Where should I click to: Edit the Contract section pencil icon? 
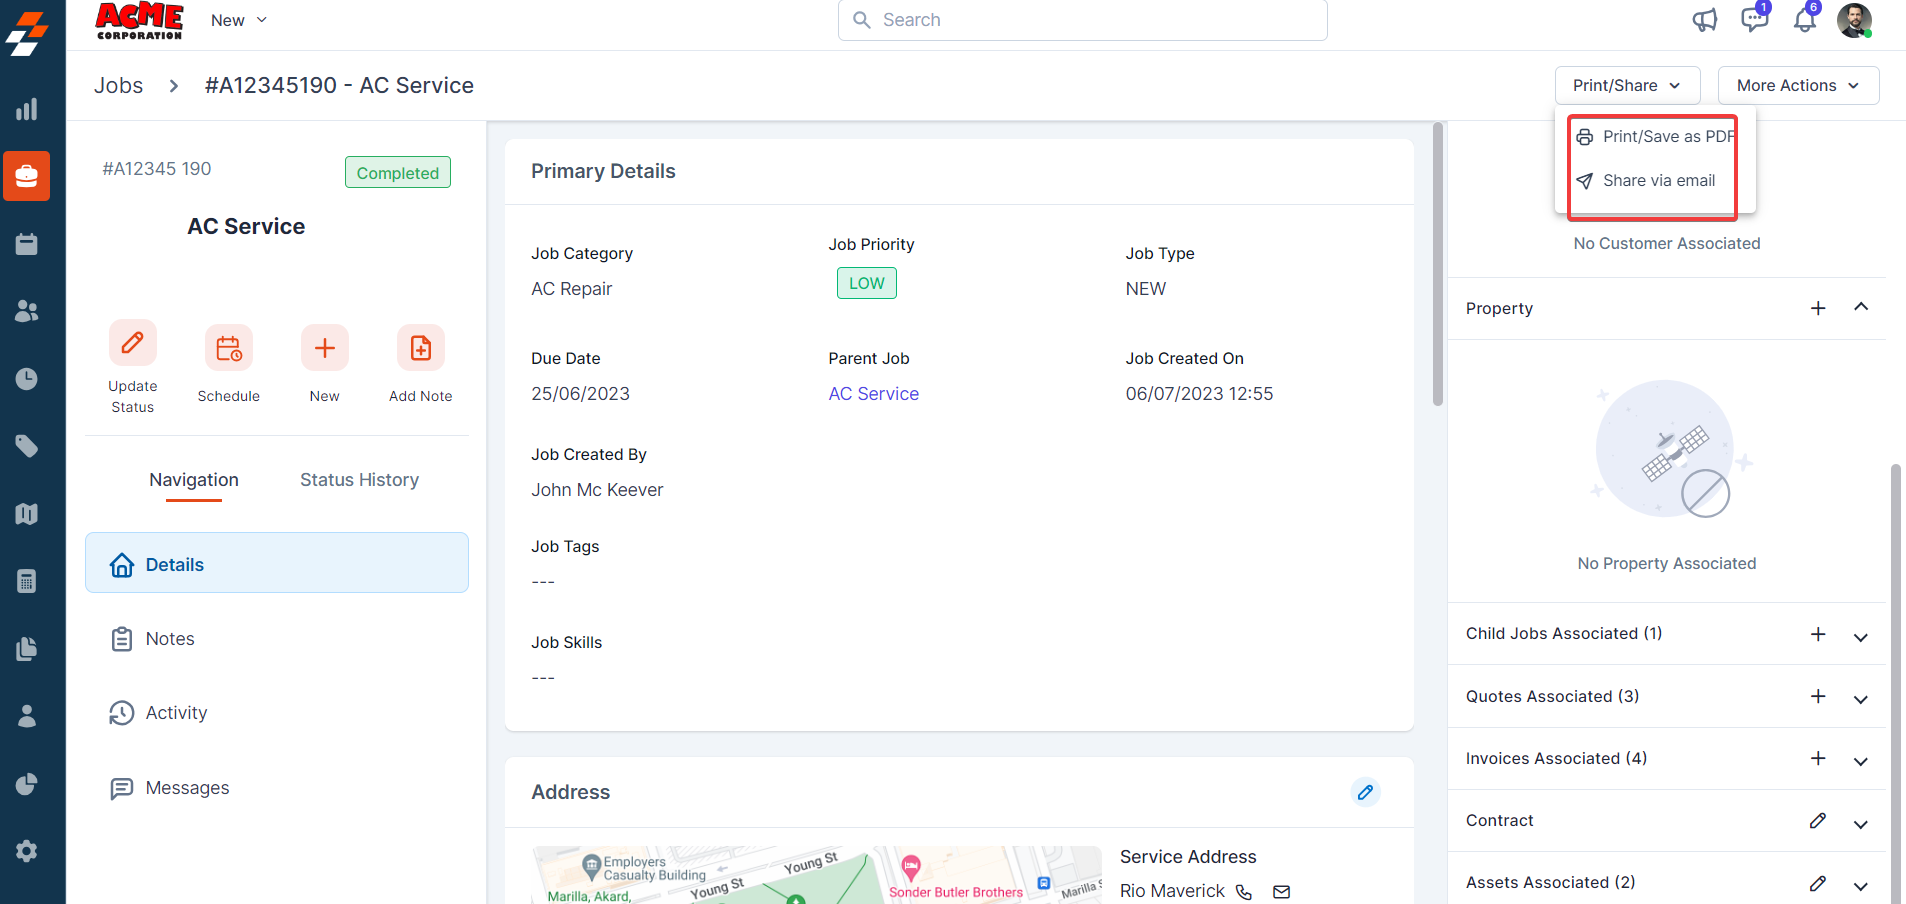tap(1818, 821)
